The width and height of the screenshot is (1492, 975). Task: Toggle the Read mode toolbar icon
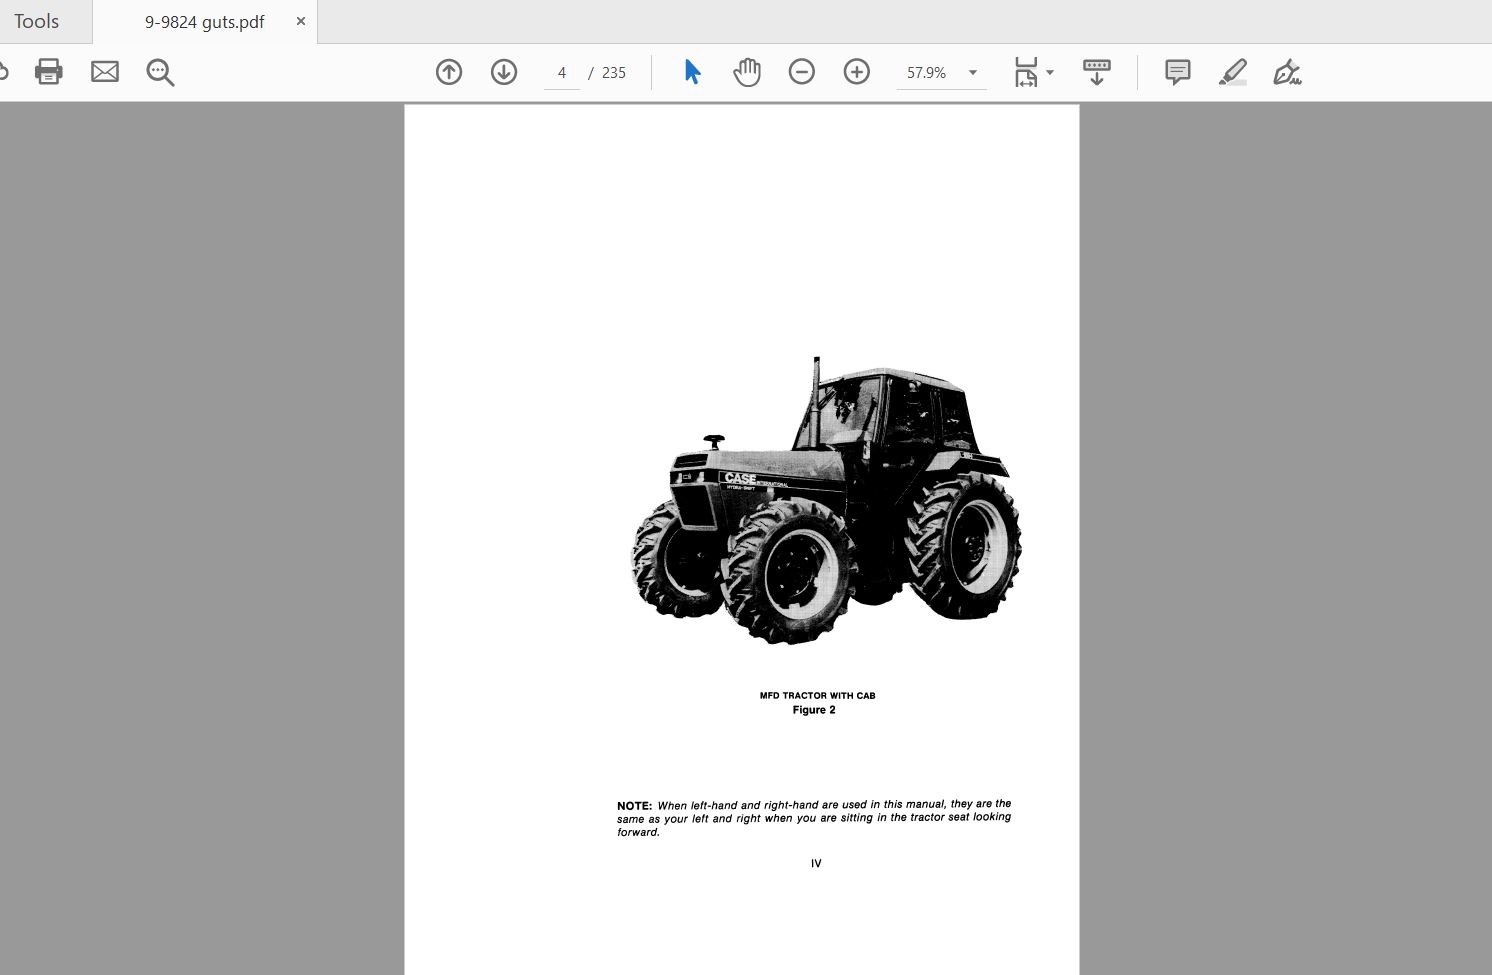click(1097, 72)
